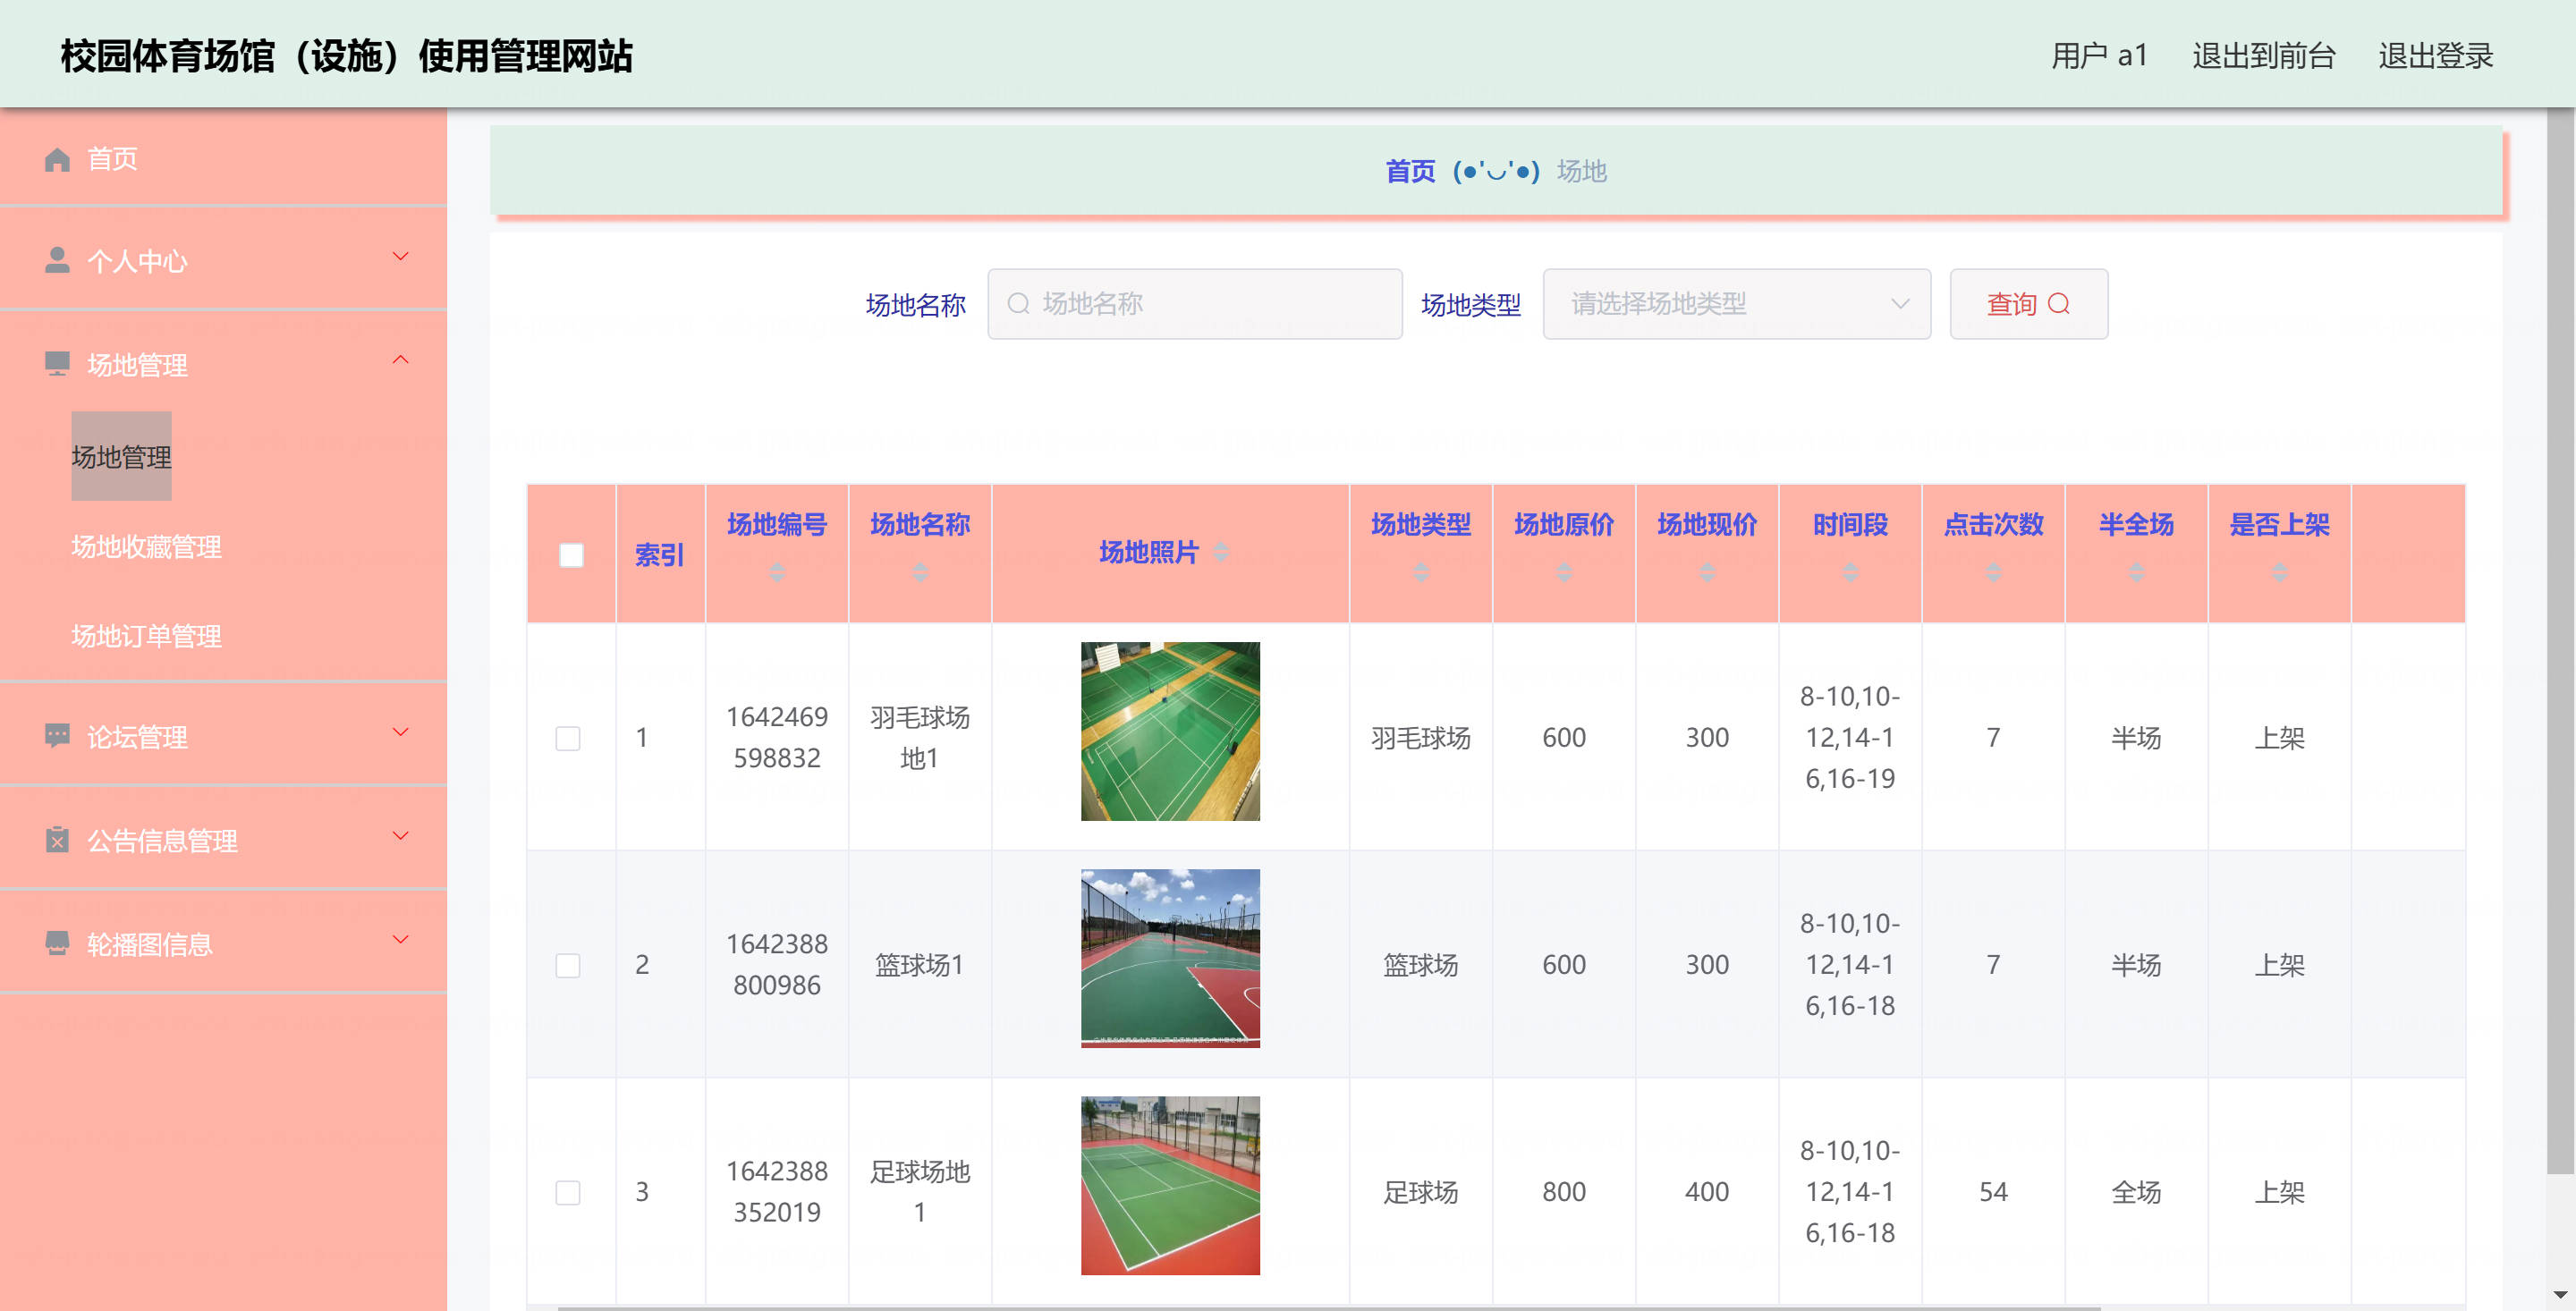
Task: Open the 场地收藏管理 submenu
Action: (146, 546)
